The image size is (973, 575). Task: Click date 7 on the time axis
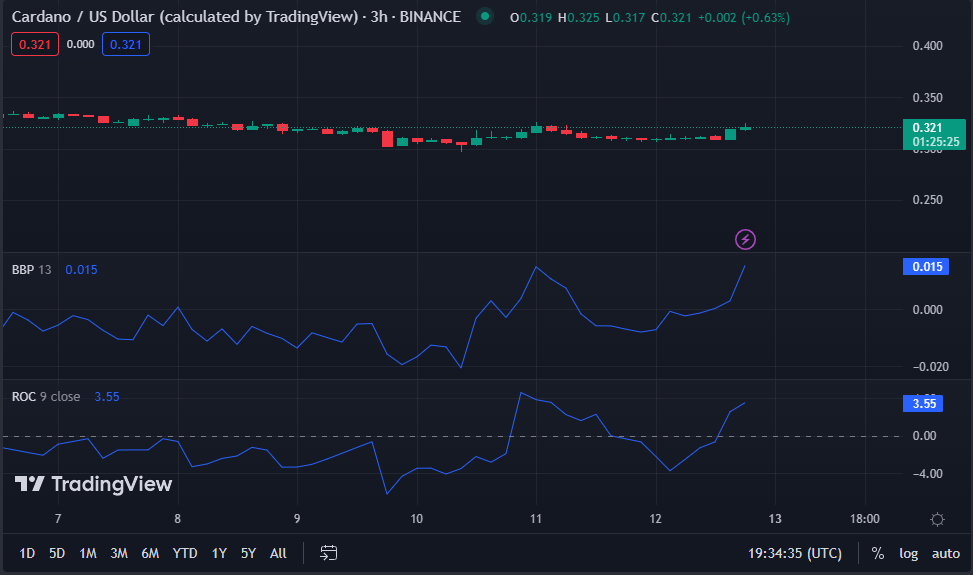[58, 519]
